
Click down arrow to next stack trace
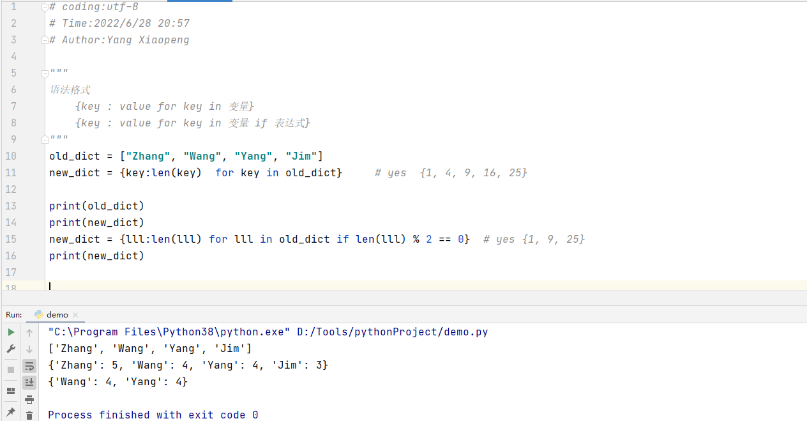tap(29, 349)
